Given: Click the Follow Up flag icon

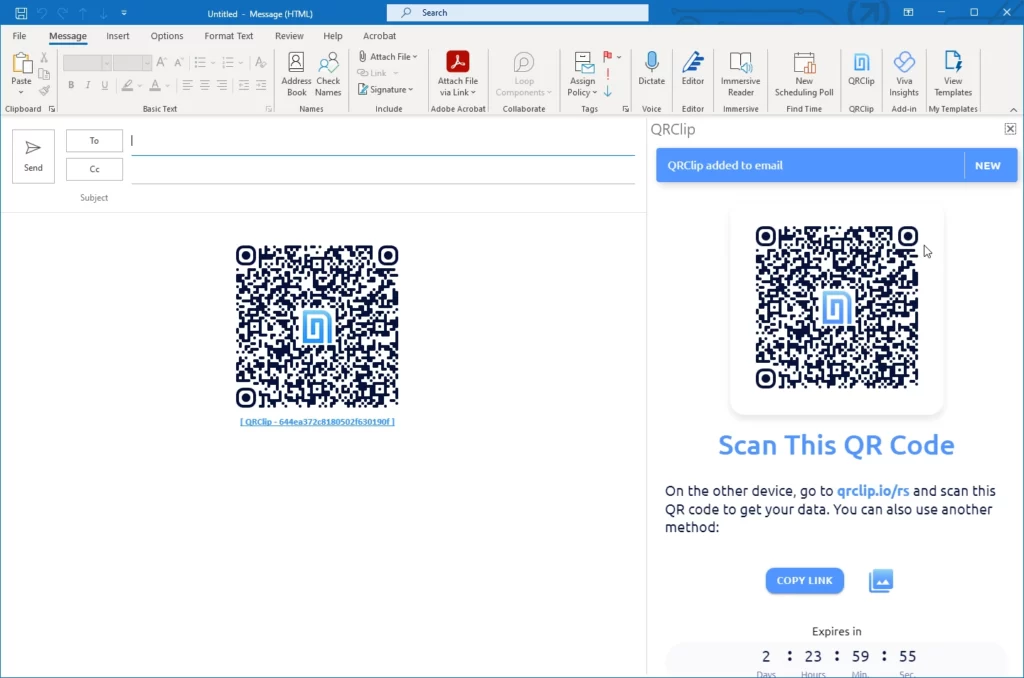Looking at the screenshot, I should pos(608,57).
